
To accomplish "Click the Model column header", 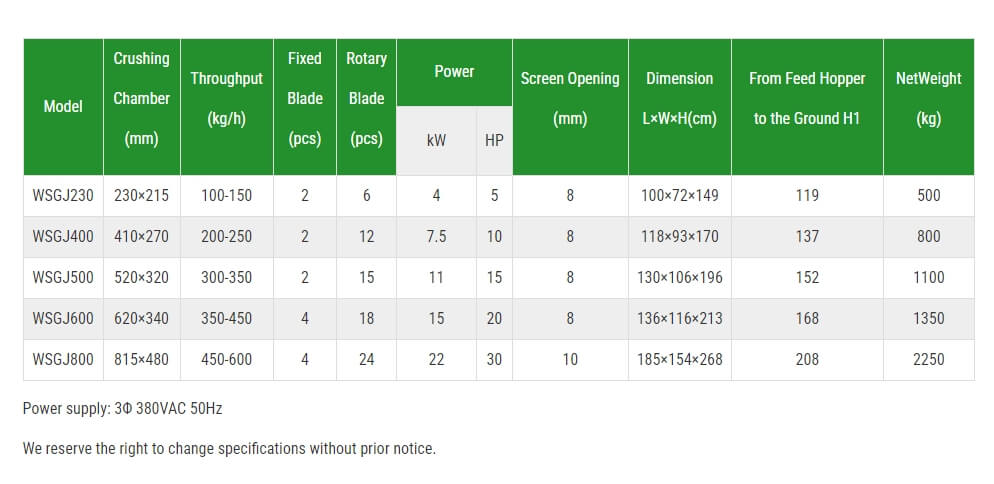I will point(63,107).
